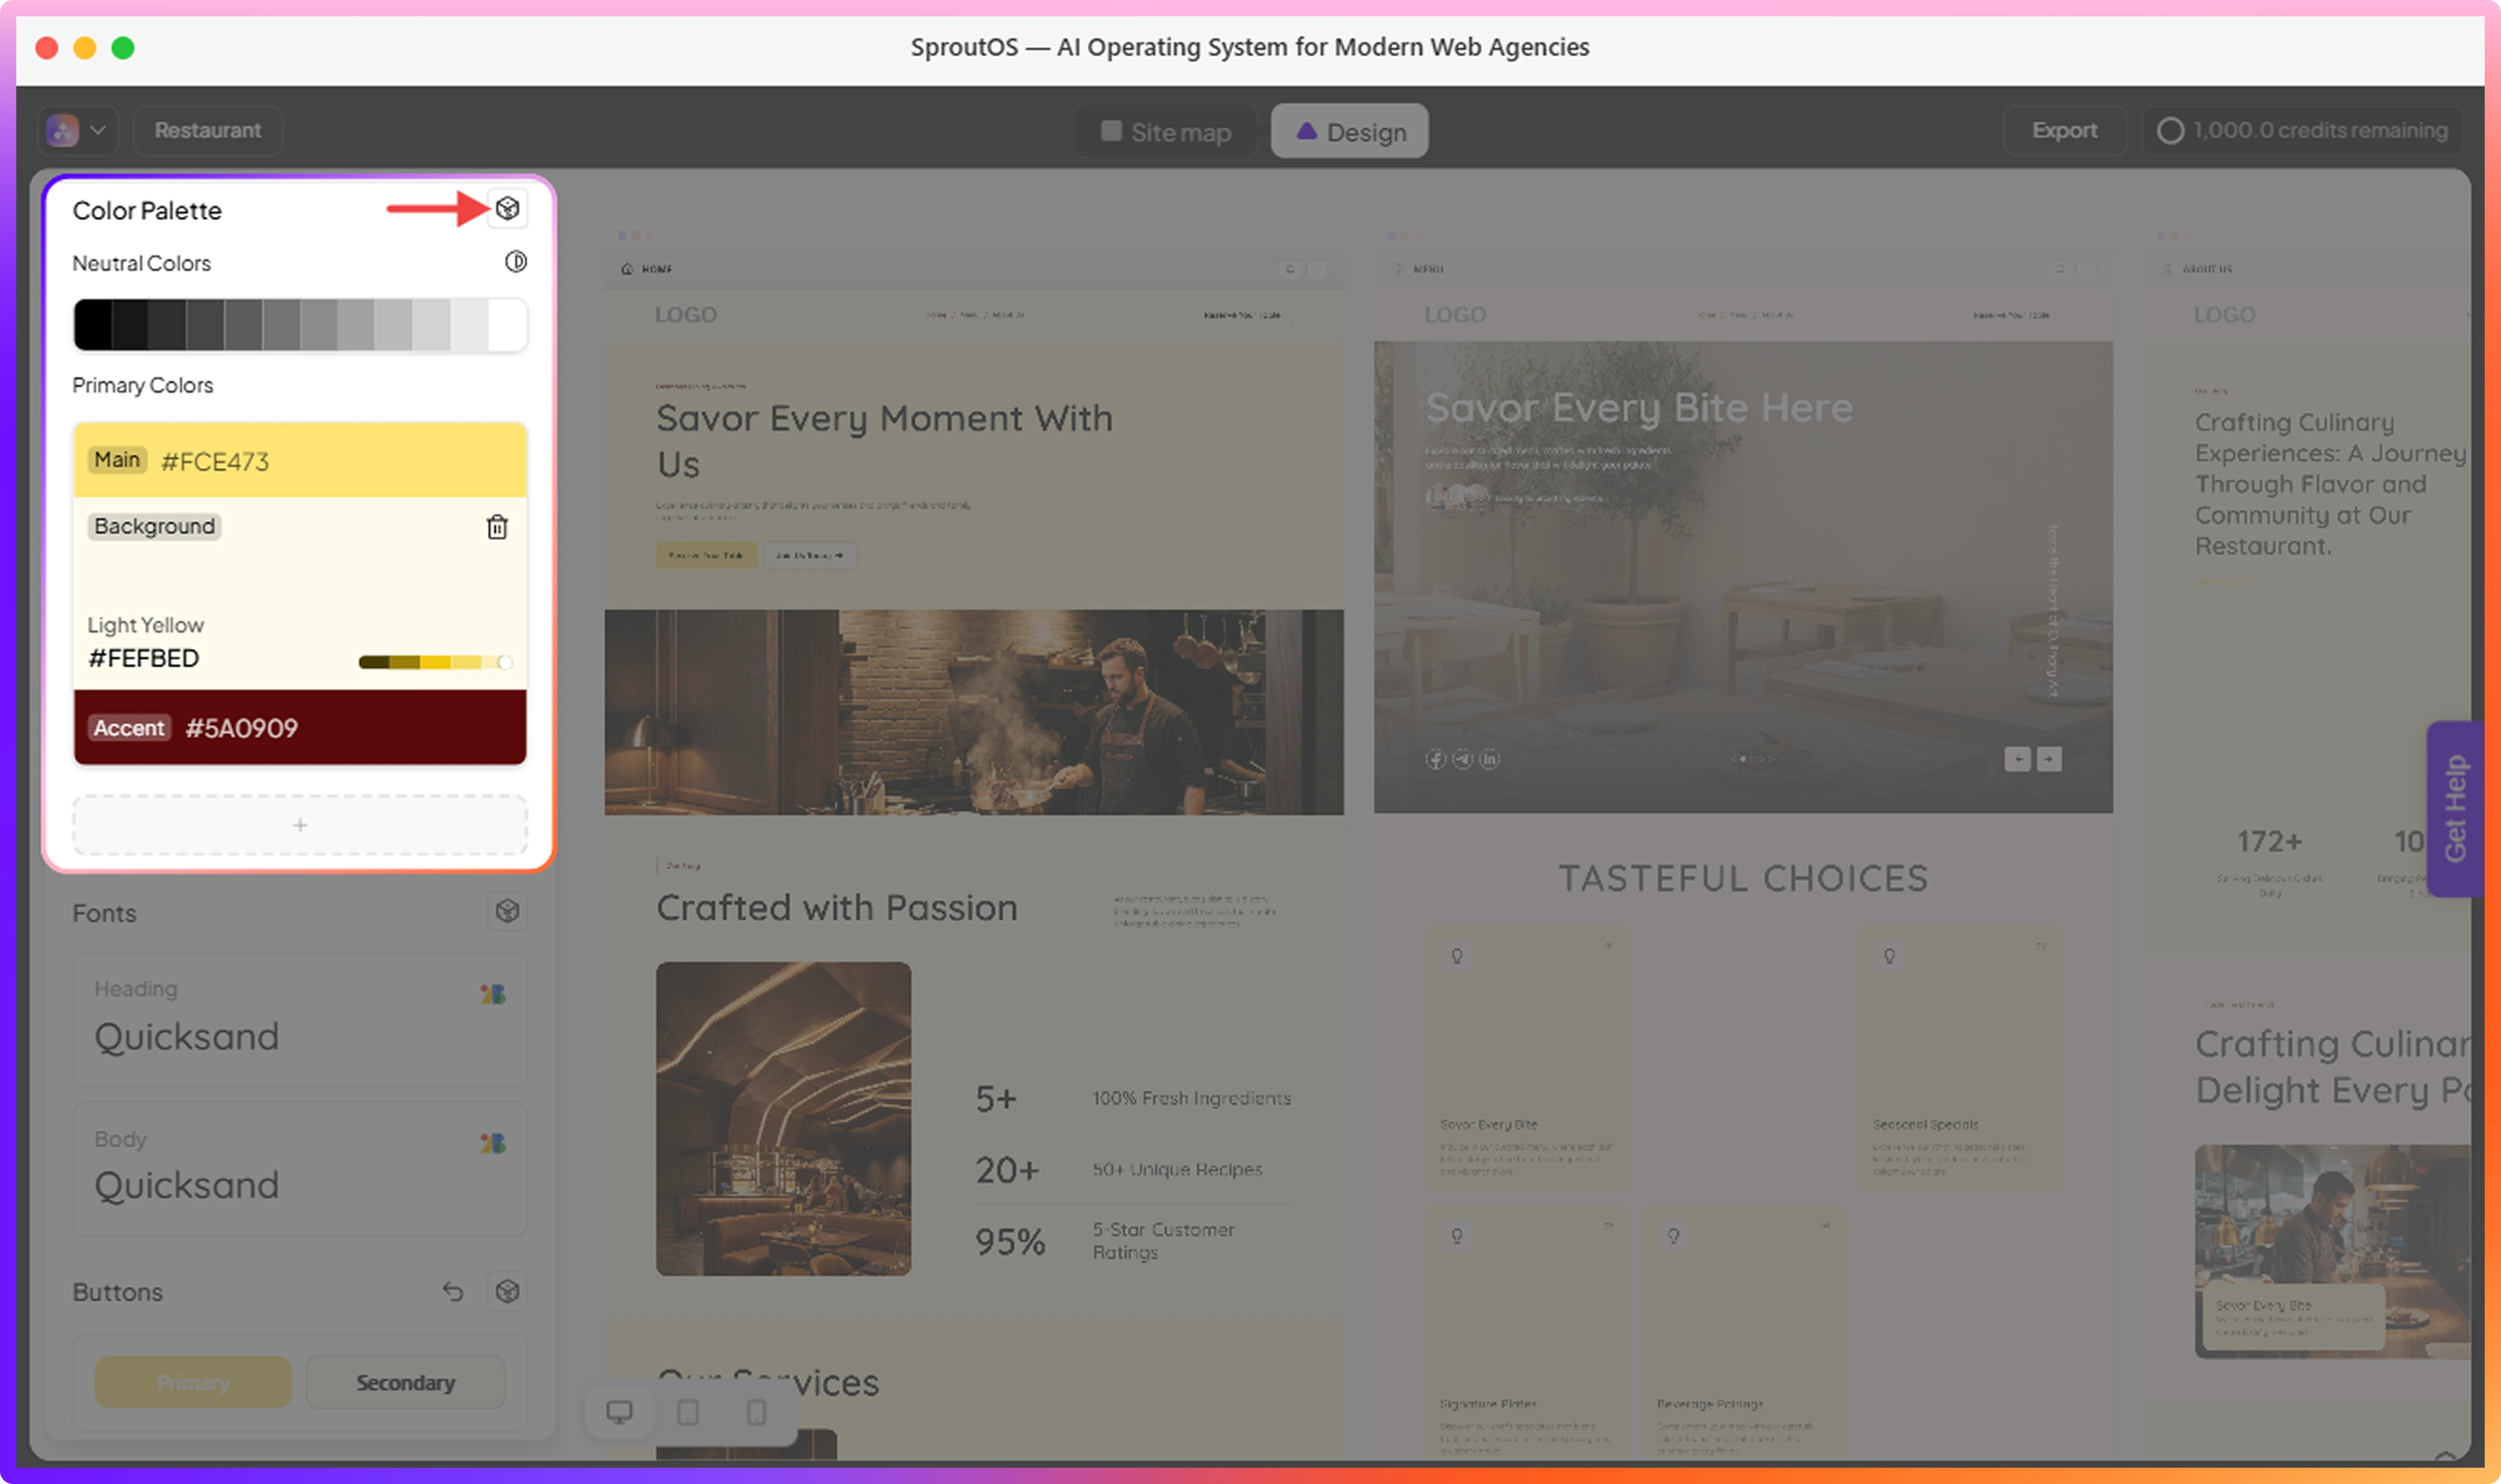This screenshot has width=2501, height=1484.
Task: Click the chef cooking hero image
Action: coord(974,712)
